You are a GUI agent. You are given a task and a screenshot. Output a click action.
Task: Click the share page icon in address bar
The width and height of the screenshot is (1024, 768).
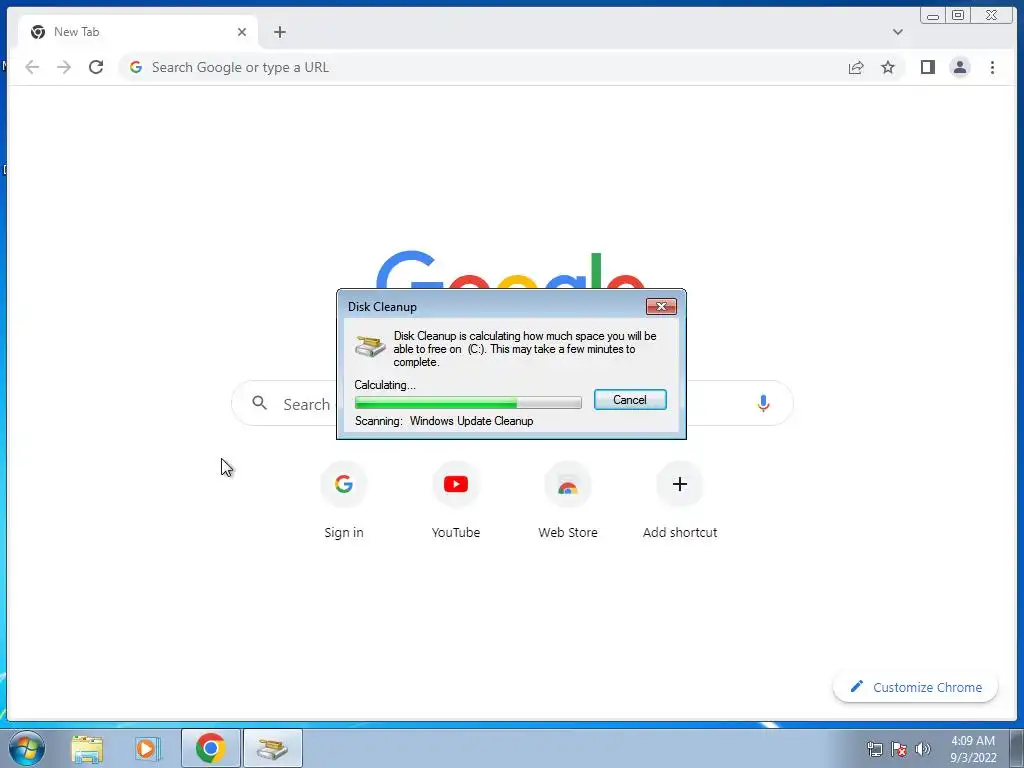coord(856,67)
